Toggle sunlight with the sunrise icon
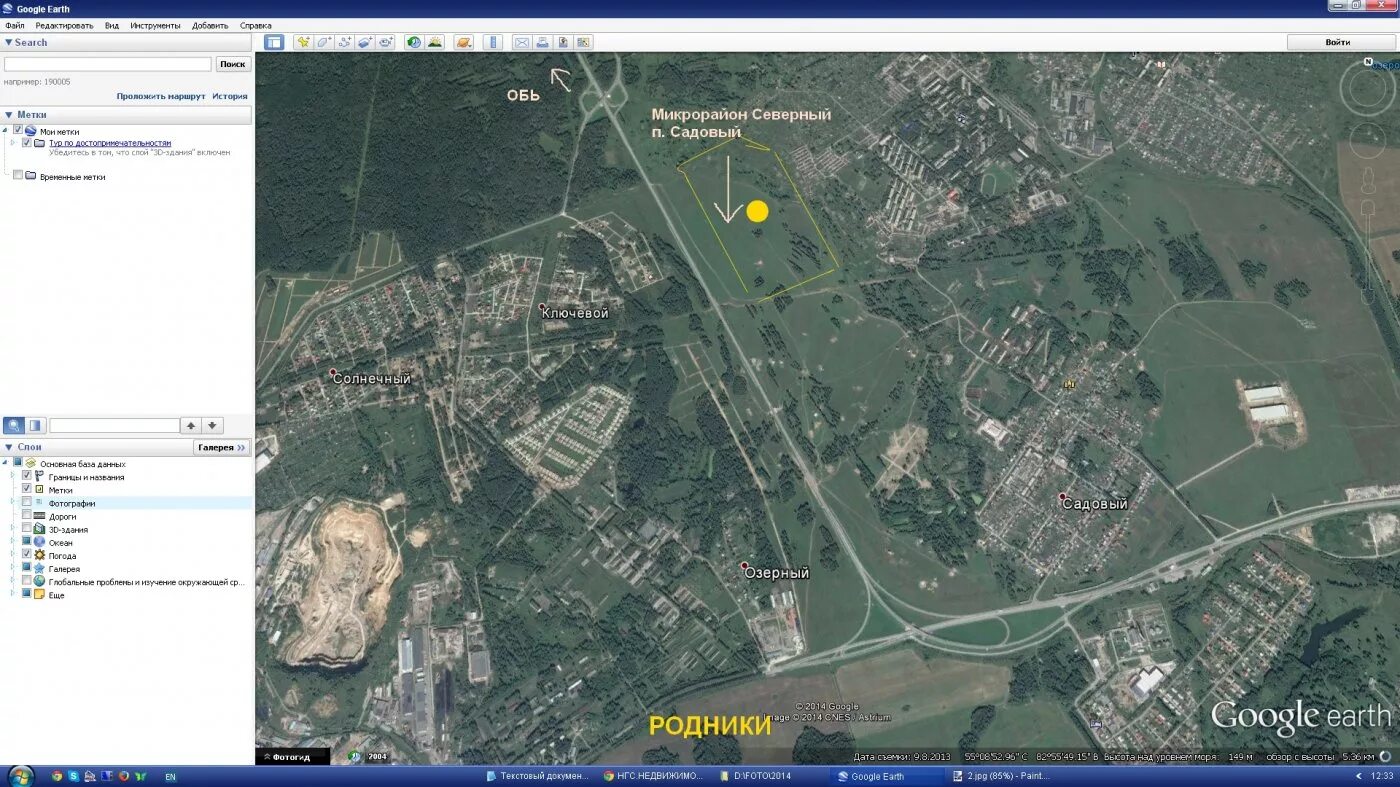 [434, 42]
